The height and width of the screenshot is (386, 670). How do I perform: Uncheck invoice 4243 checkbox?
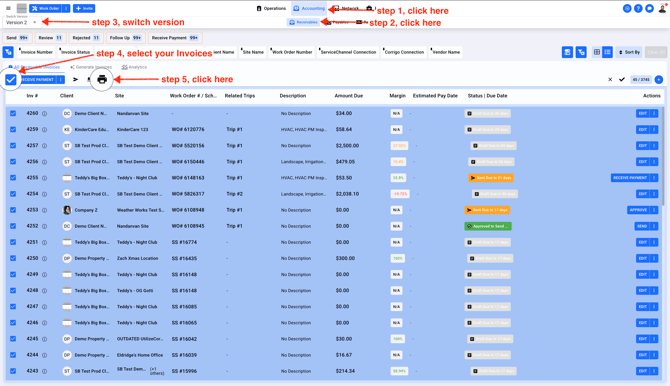13,371
